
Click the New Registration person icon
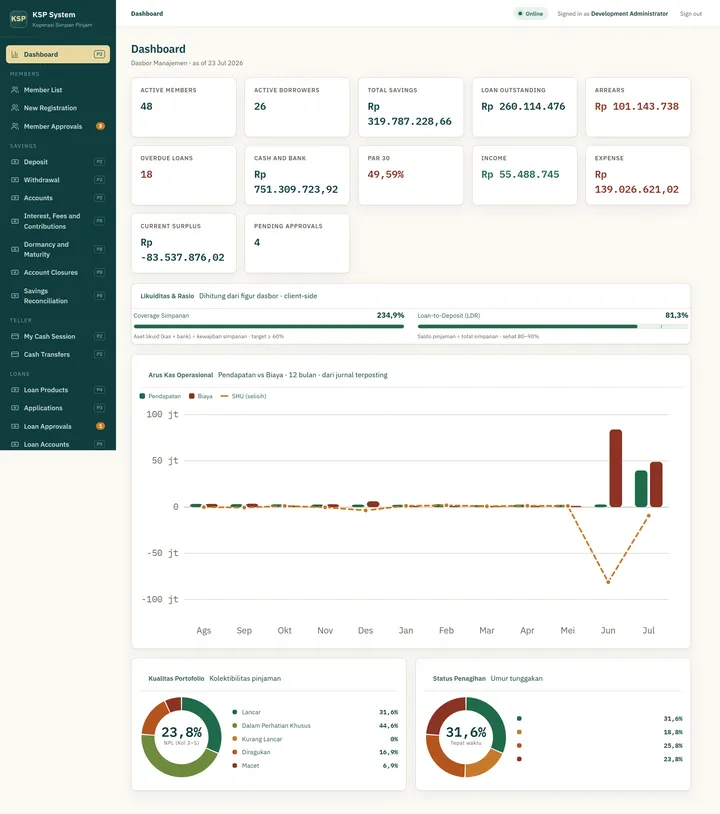15,108
